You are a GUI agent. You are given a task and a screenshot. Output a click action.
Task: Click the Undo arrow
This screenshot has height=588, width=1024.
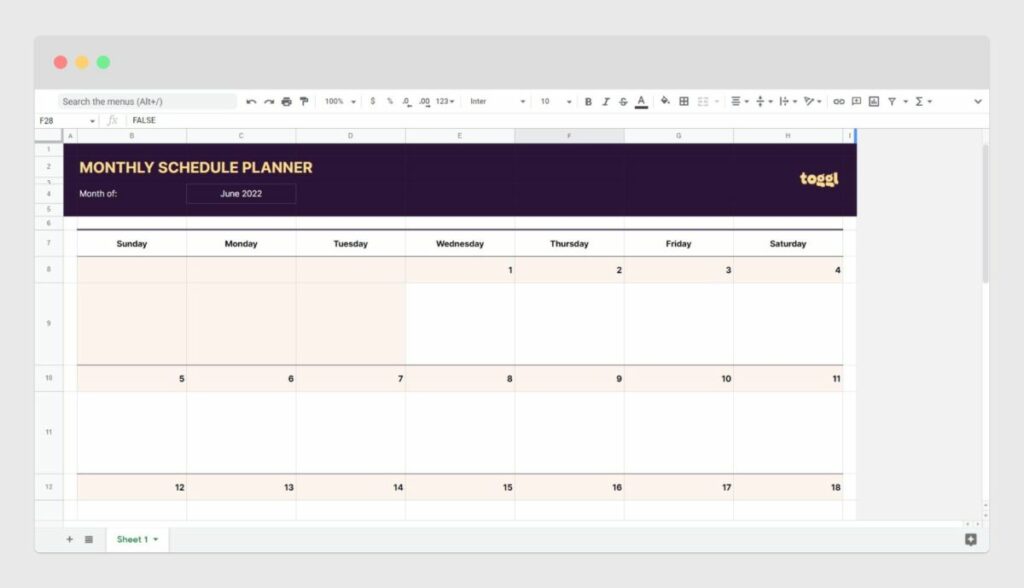pos(251,100)
